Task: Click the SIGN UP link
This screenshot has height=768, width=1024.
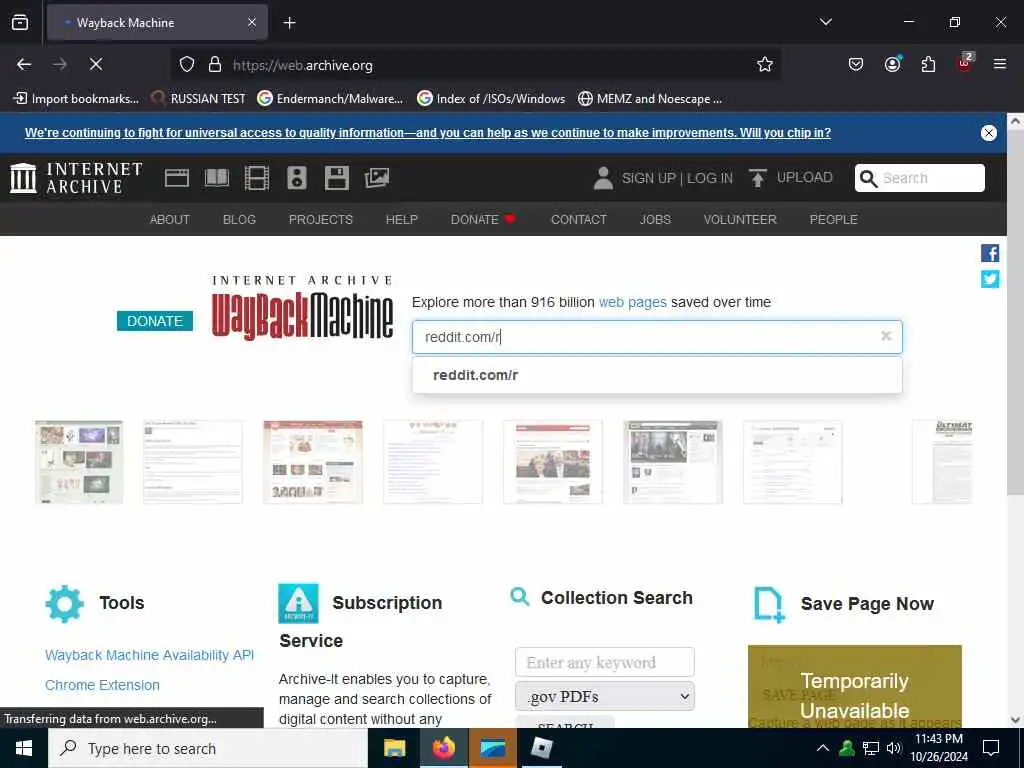Action: [648, 178]
